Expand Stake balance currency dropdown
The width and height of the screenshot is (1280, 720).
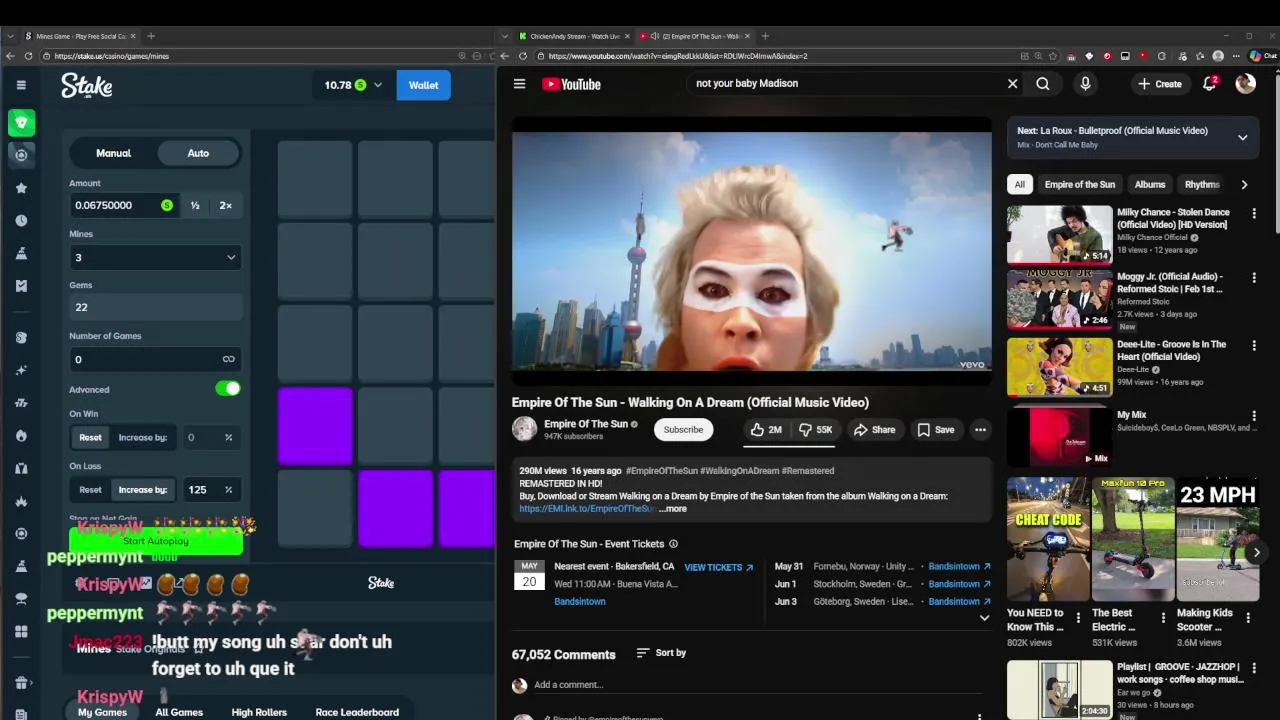pos(378,85)
